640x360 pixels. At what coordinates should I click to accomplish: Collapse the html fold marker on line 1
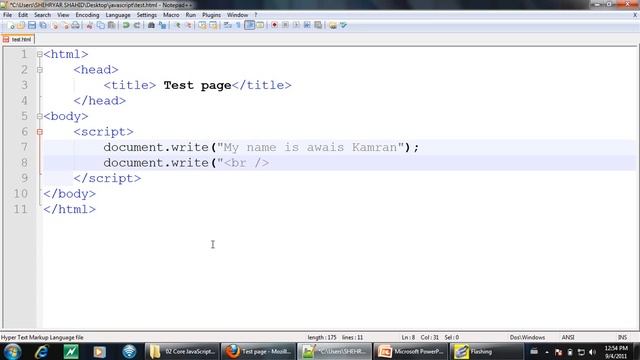point(40,54)
